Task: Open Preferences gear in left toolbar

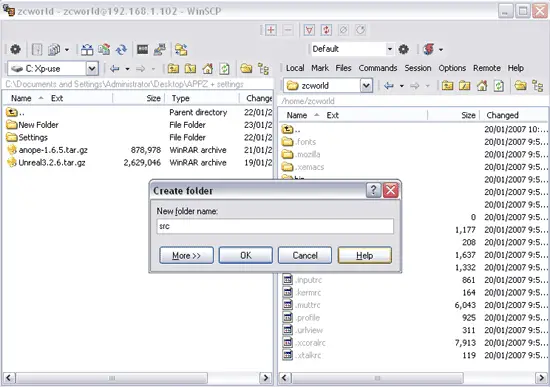Action: point(15,49)
